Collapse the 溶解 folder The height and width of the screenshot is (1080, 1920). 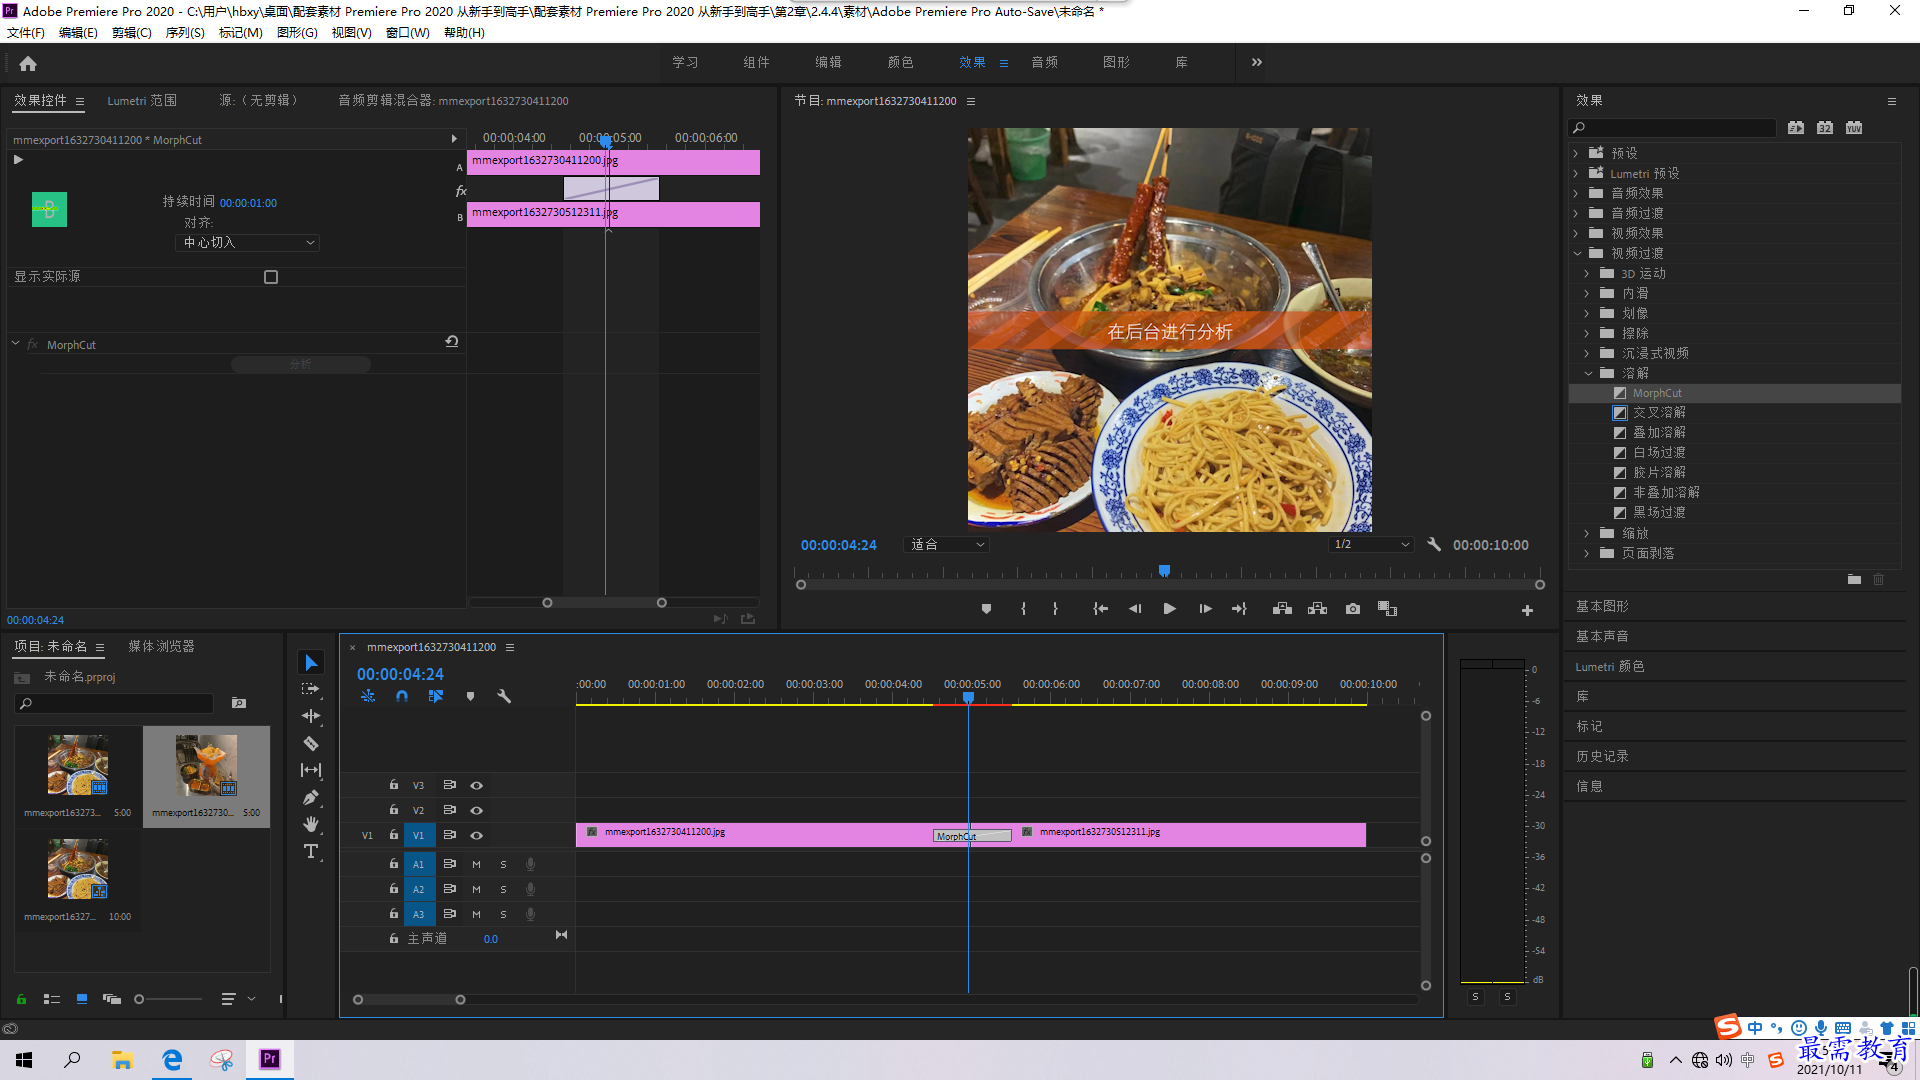point(1588,373)
